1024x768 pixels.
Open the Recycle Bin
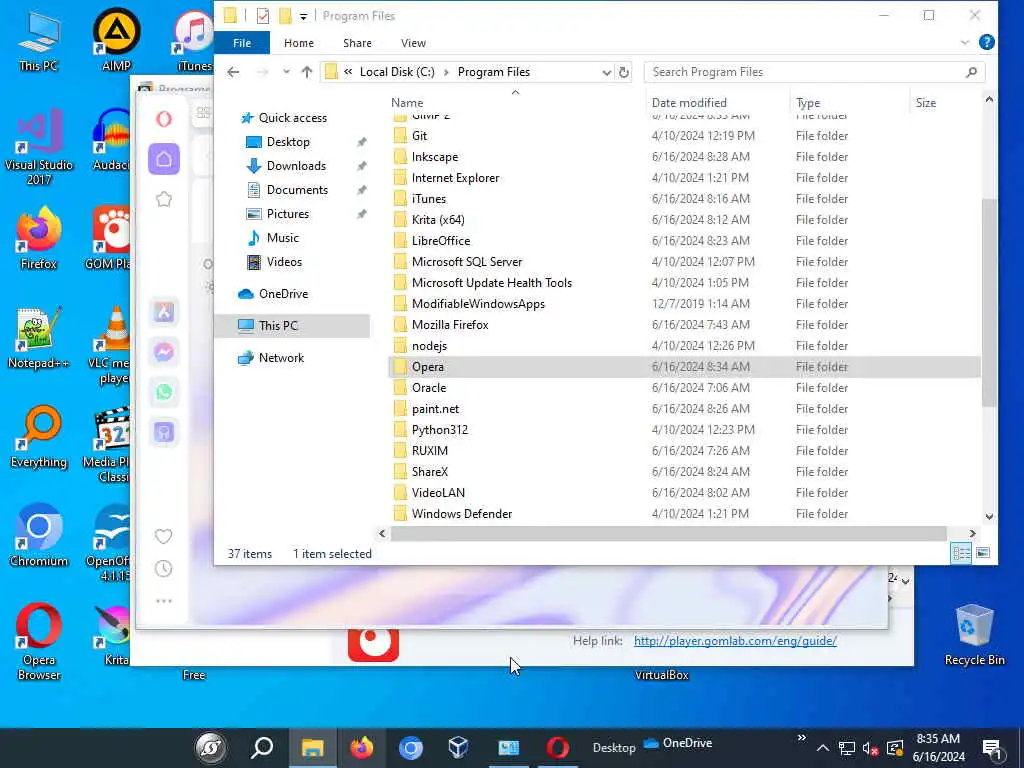[x=974, y=635]
